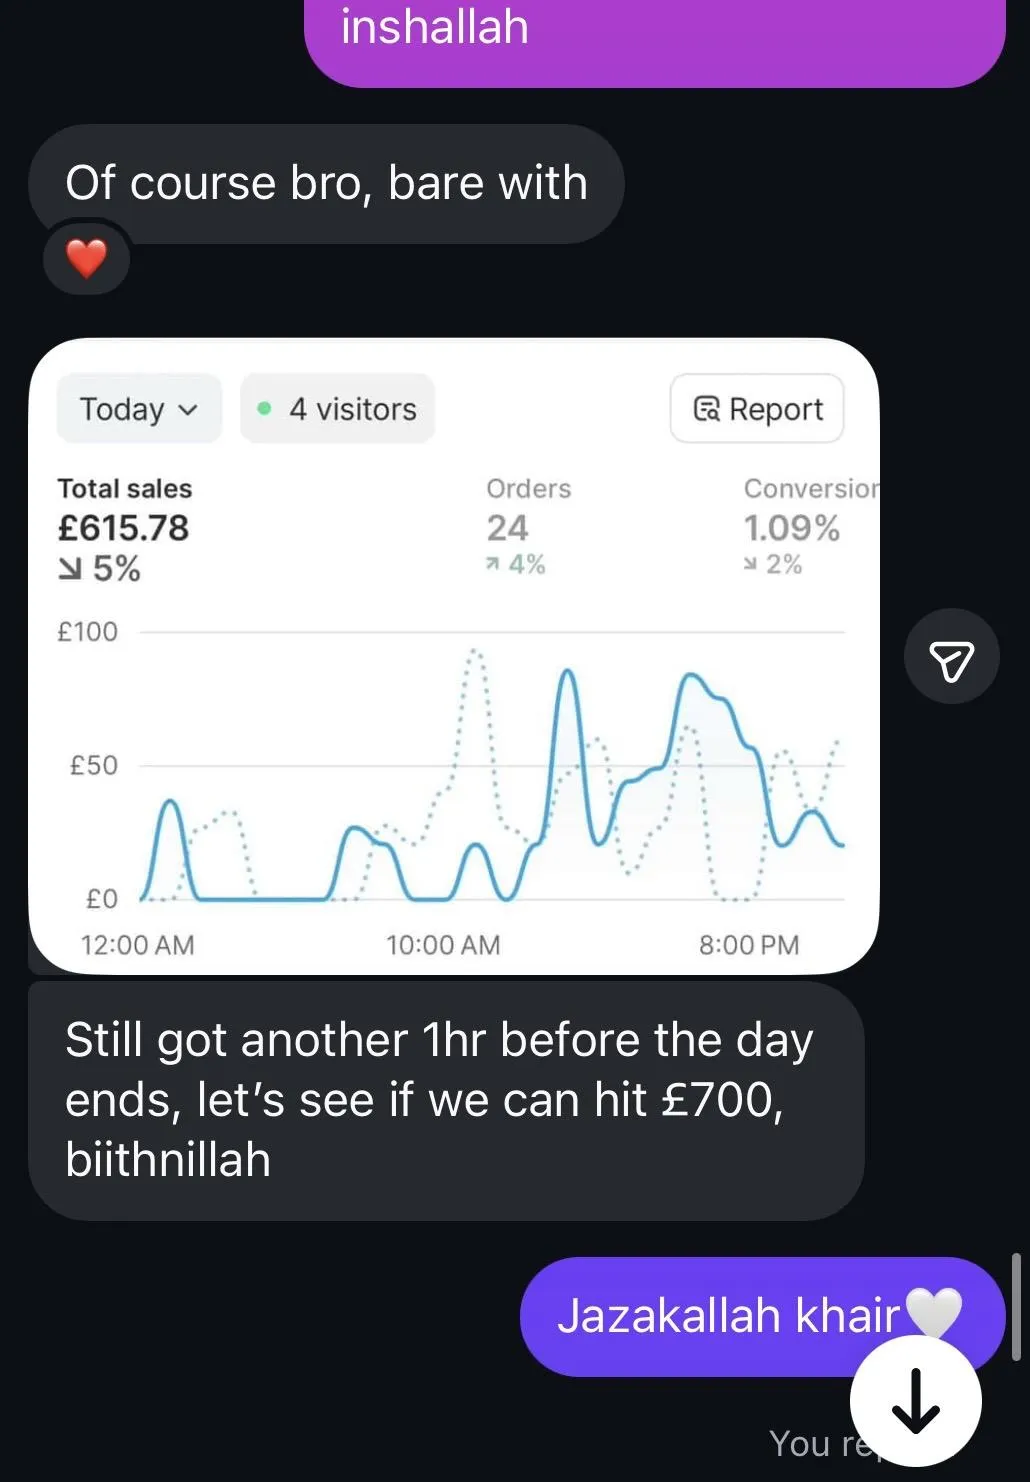Tap the green live visitors dot
Screen dimensions: 1030x1482
[x=264, y=408]
